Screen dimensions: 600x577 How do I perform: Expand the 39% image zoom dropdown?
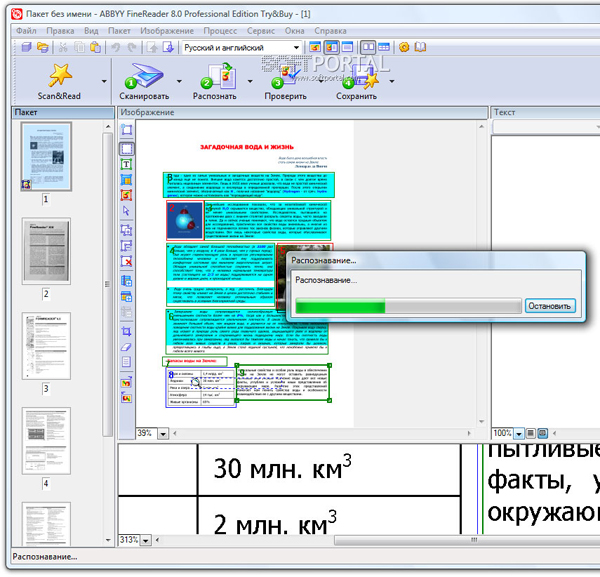(163, 434)
